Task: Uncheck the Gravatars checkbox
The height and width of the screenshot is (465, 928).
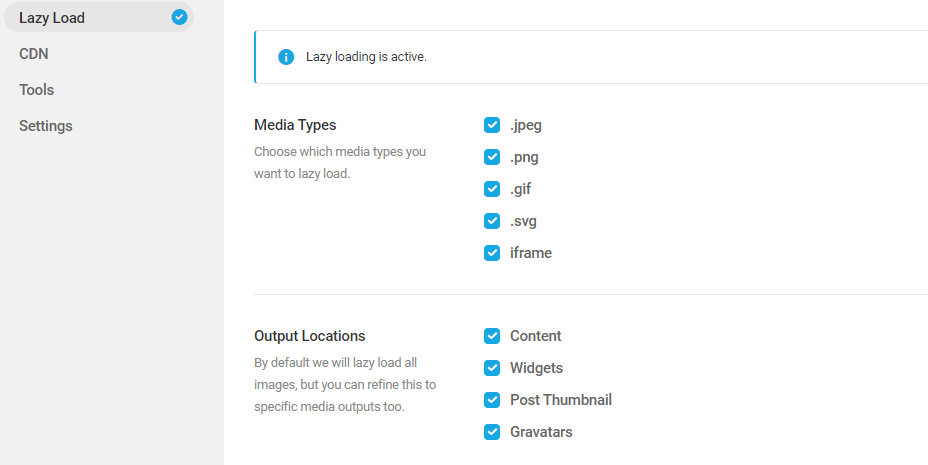Action: [x=492, y=432]
